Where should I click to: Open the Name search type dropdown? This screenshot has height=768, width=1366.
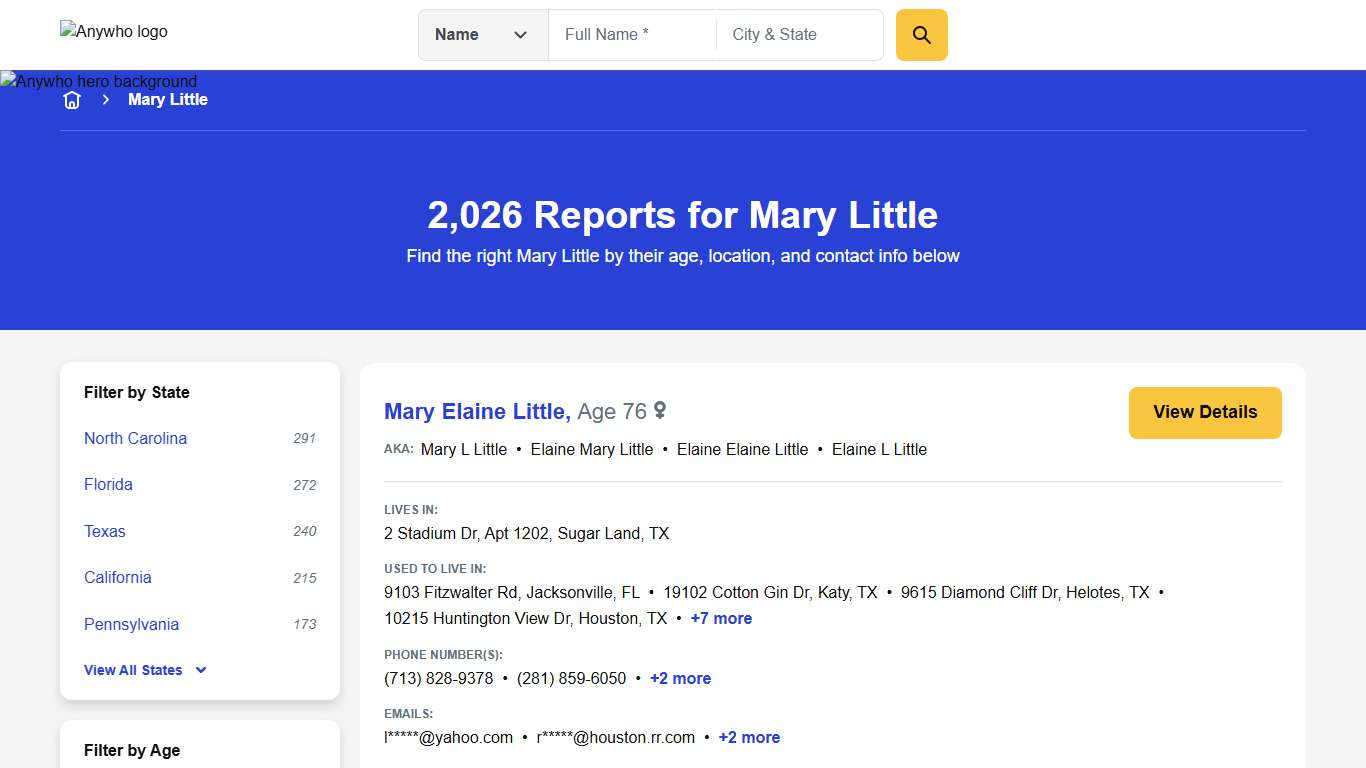pyautogui.click(x=483, y=34)
